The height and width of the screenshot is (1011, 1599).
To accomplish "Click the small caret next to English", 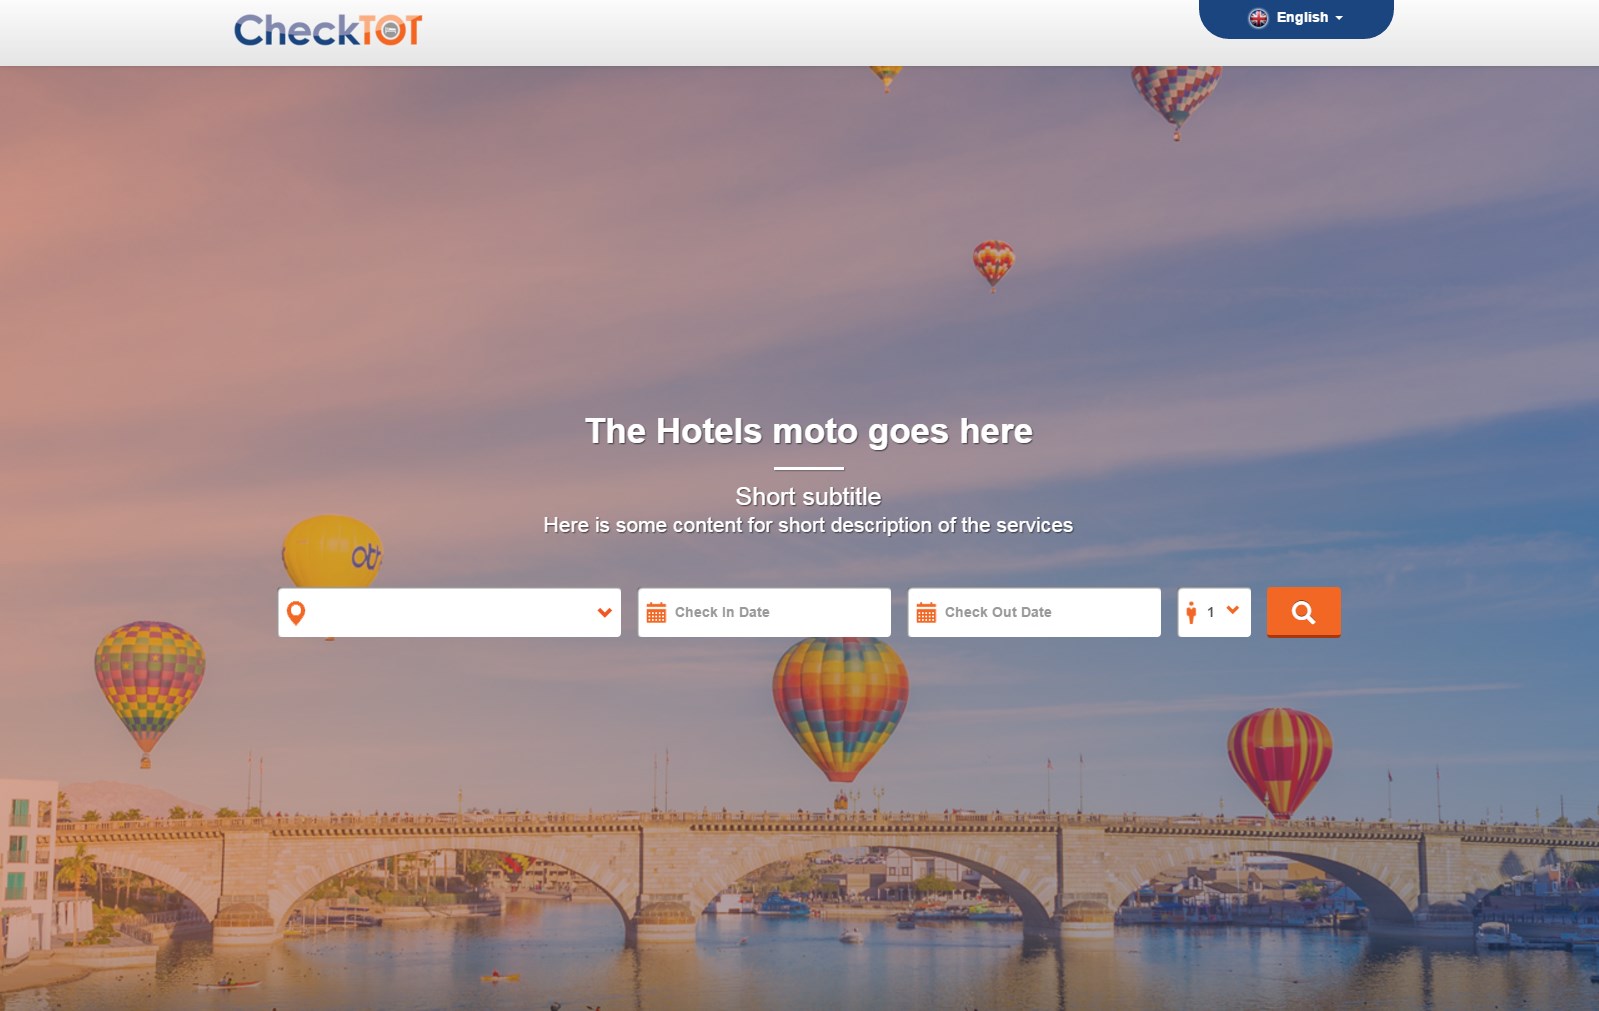I will [1339, 19].
